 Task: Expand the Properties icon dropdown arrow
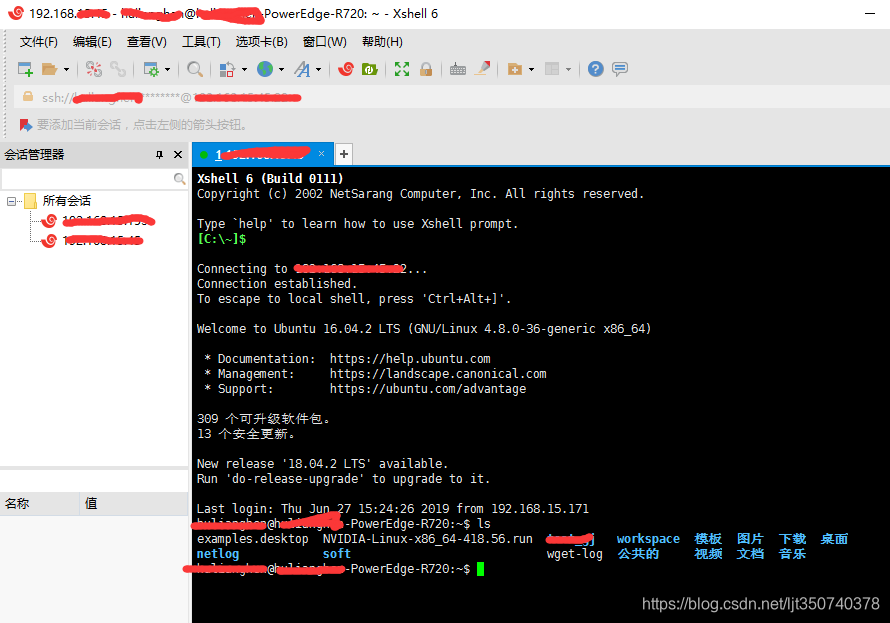(x=167, y=69)
